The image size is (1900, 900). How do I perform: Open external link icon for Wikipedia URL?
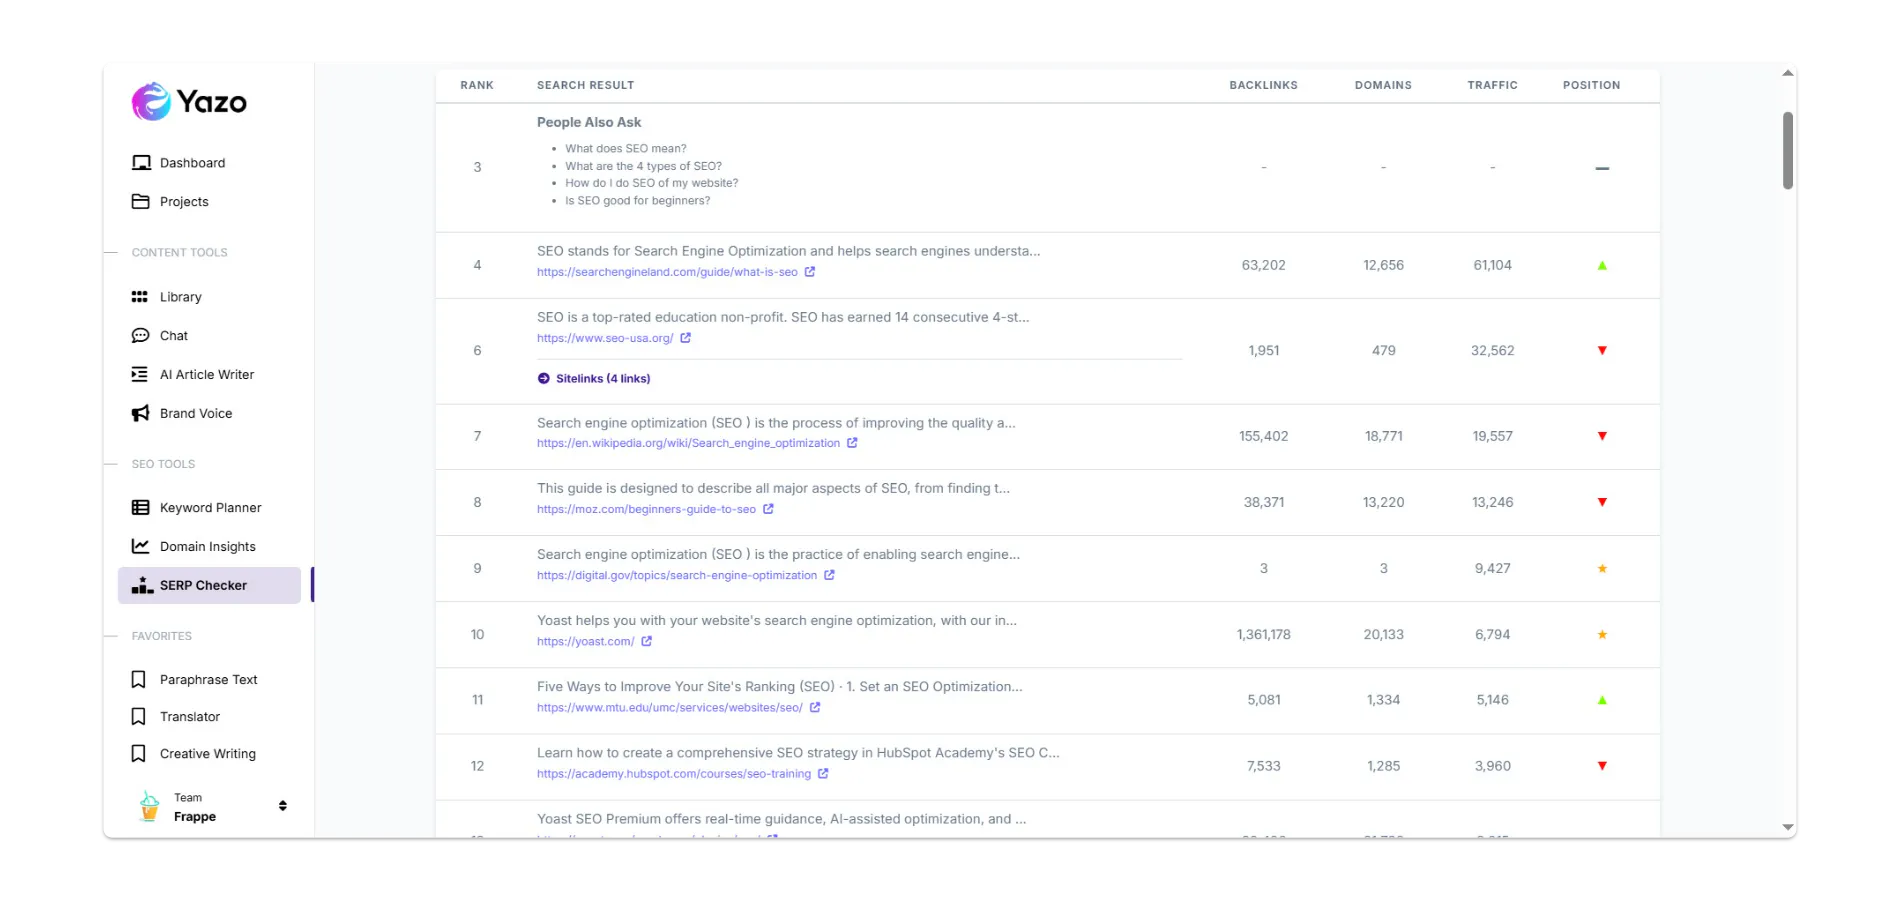click(852, 443)
